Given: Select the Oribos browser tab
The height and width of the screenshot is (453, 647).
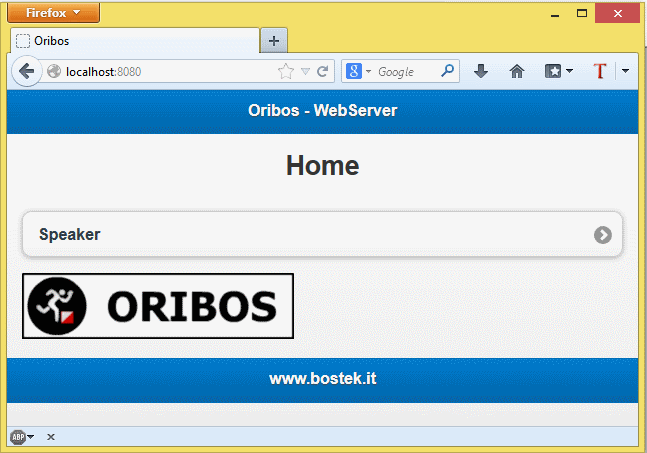Looking at the screenshot, I should (135, 41).
